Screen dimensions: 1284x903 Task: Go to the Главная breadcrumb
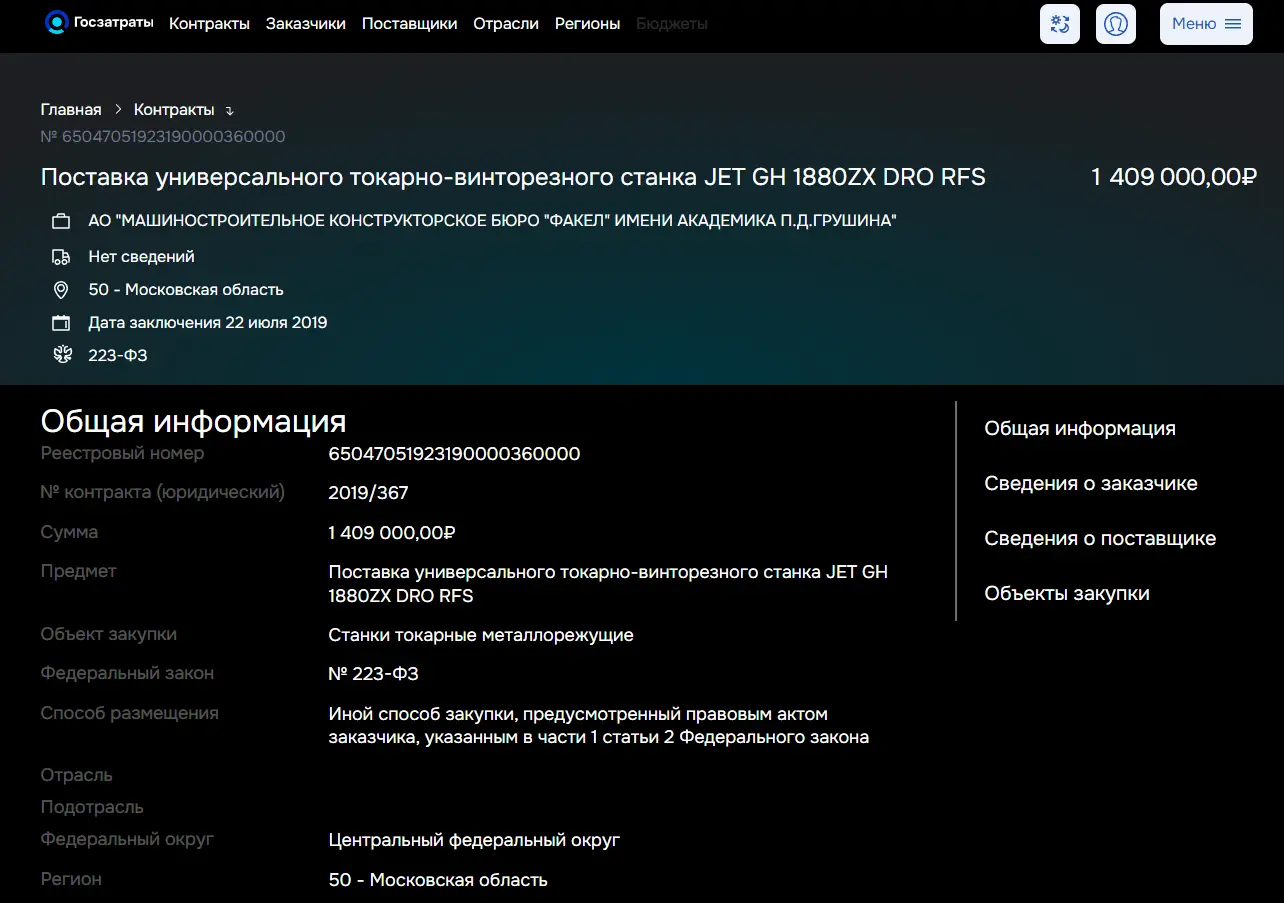tap(71, 109)
